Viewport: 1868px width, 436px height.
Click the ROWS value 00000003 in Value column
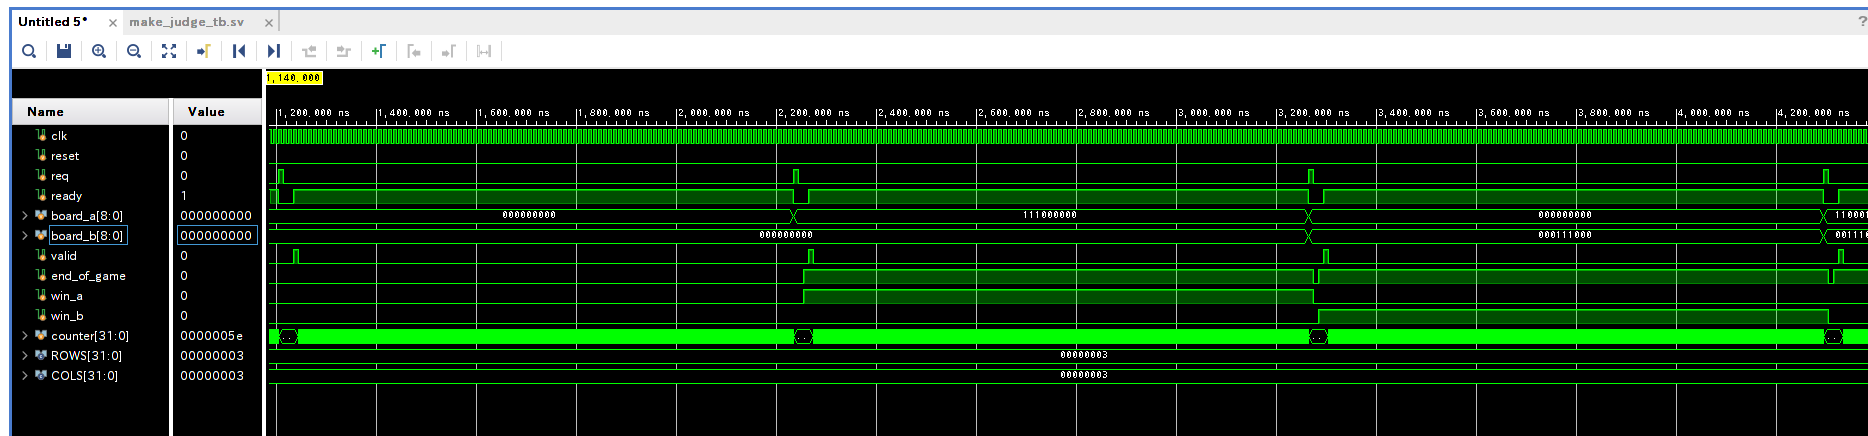click(212, 355)
